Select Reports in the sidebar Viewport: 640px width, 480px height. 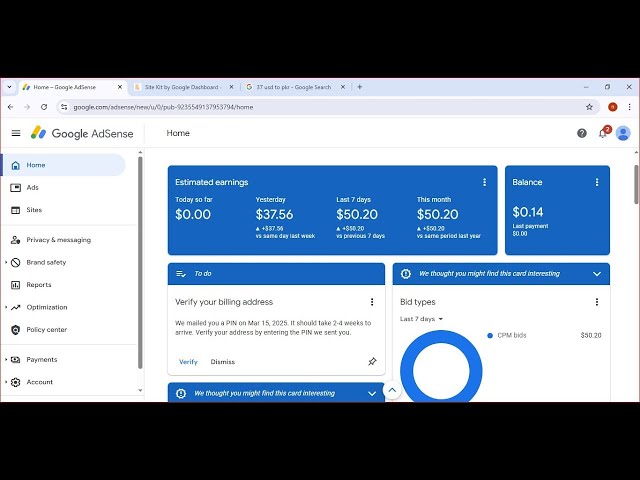(x=64, y=285)
